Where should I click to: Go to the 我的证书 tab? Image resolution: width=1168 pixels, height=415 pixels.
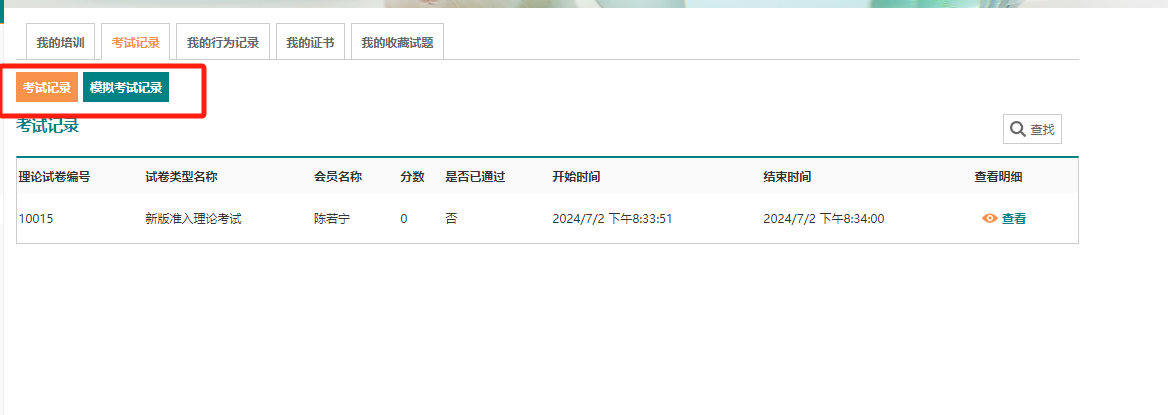(309, 43)
